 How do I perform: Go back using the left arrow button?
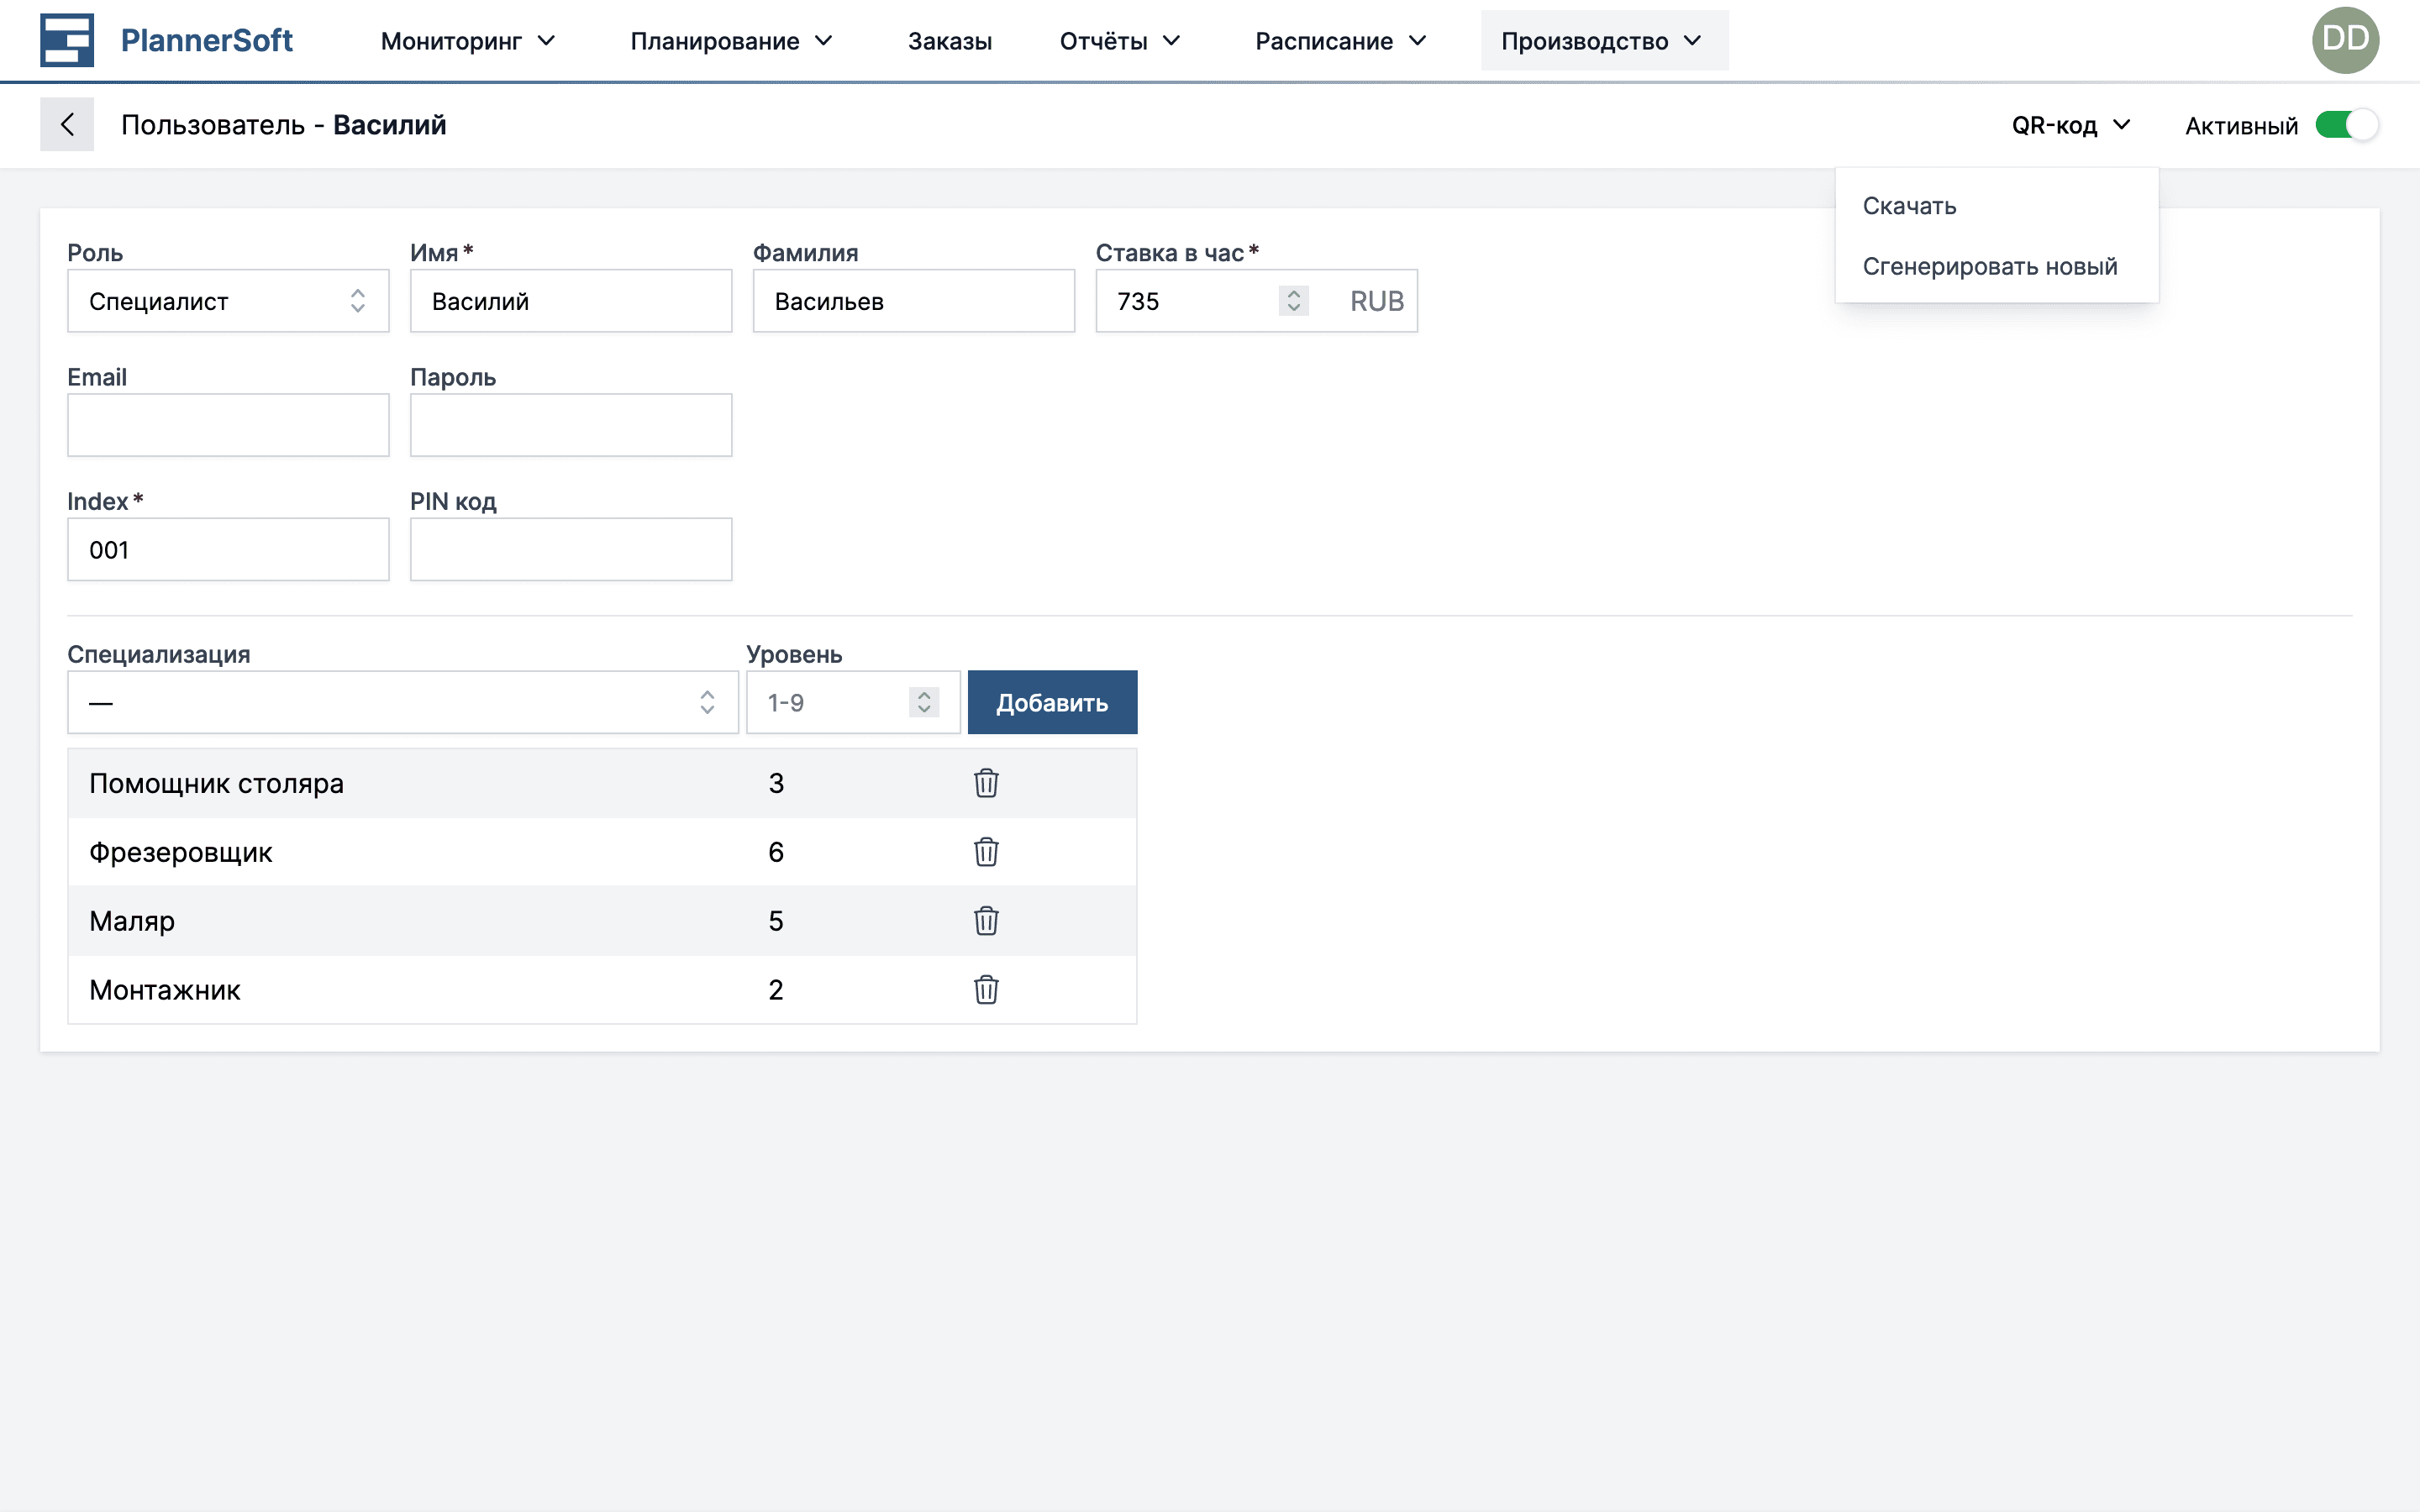pyautogui.click(x=67, y=125)
